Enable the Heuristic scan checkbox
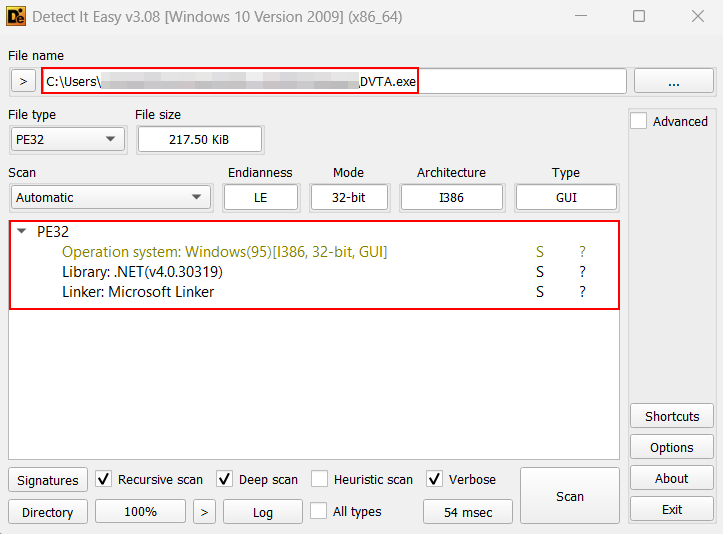This screenshot has height=534, width=723. click(x=319, y=479)
